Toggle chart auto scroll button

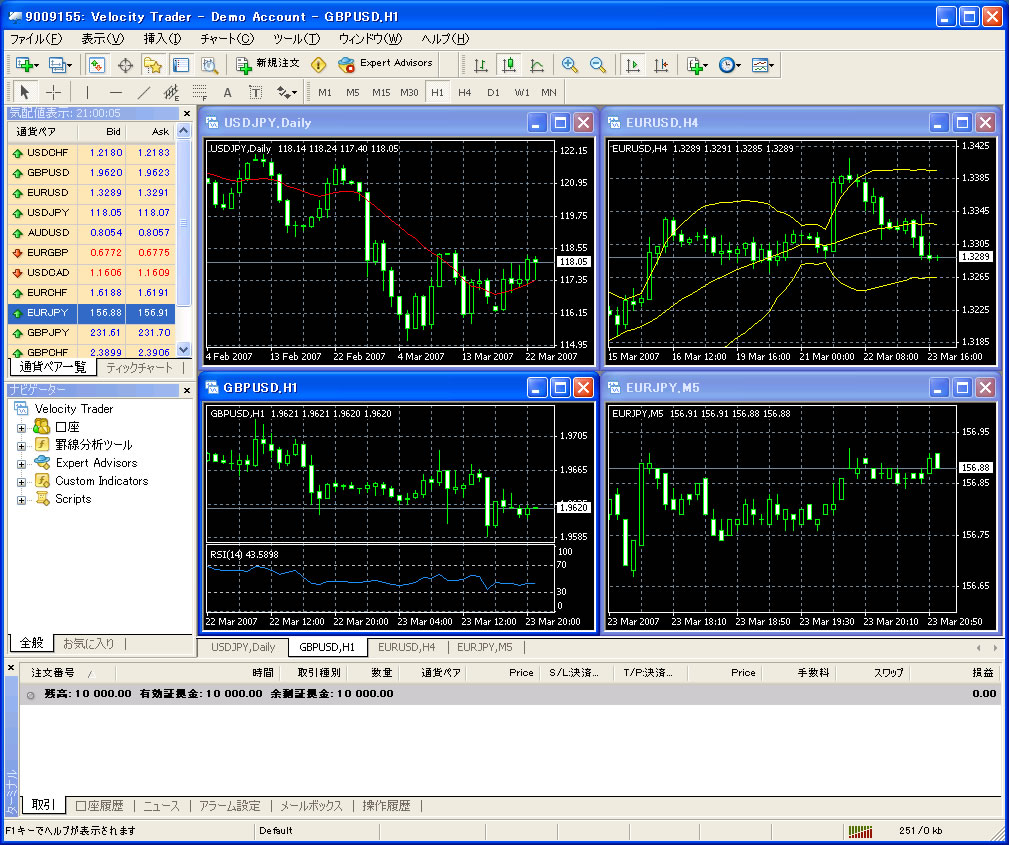pyautogui.click(x=632, y=65)
